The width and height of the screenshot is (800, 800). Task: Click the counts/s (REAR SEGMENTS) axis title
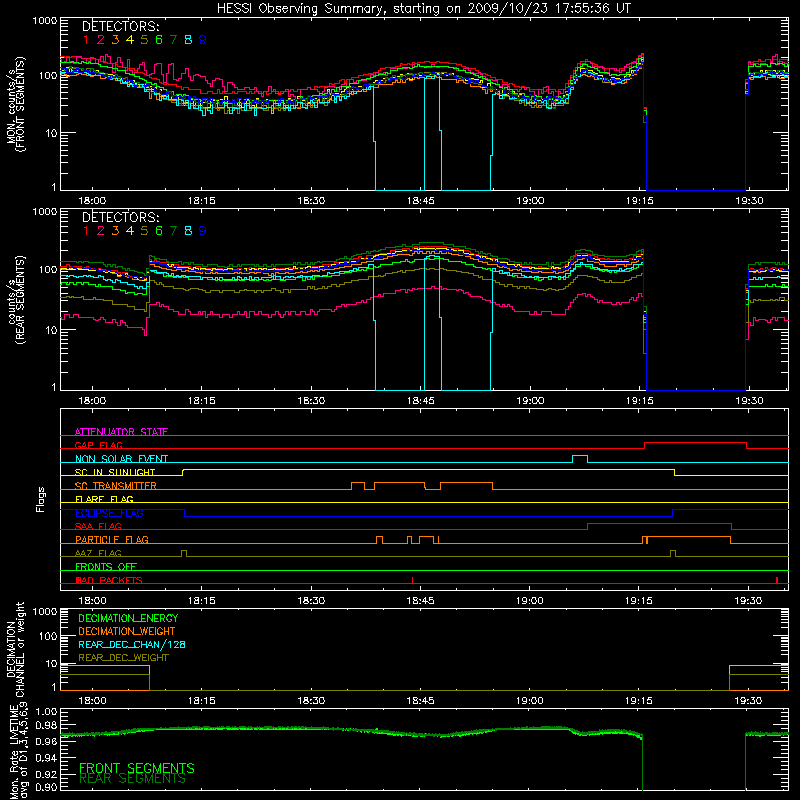pyautogui.click(x=16, y=300)
